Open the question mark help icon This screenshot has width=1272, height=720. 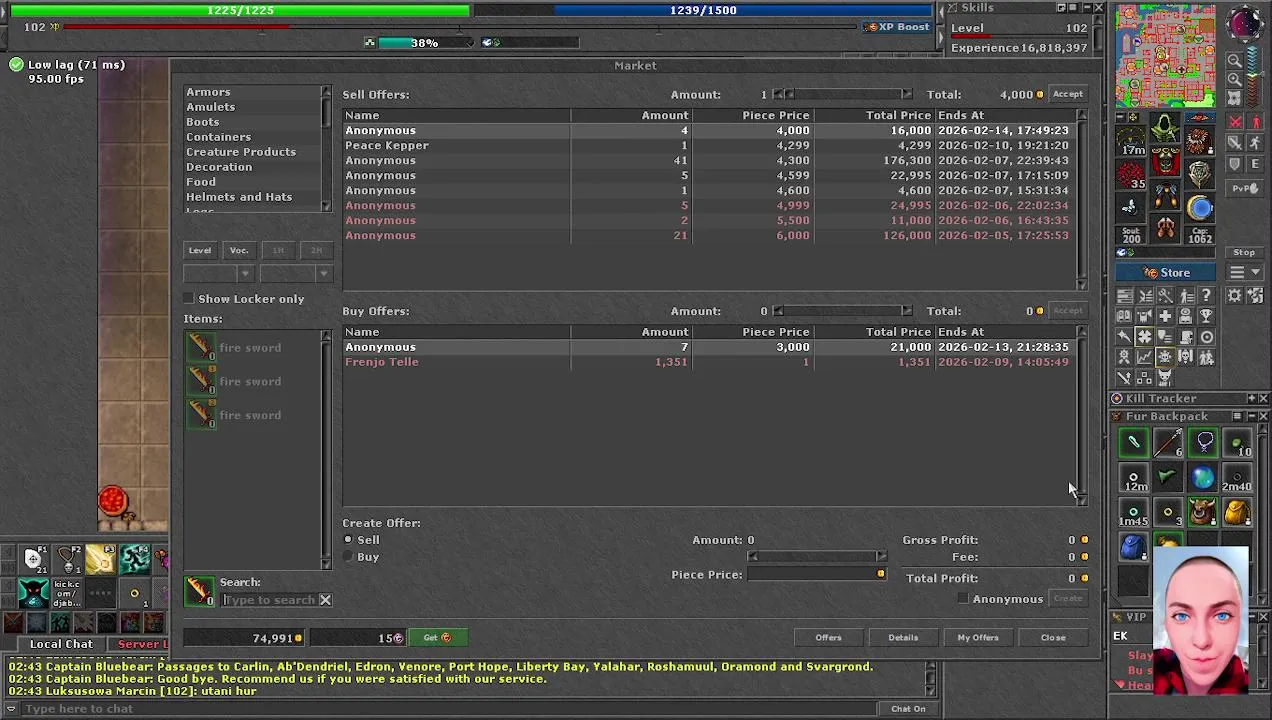(x=1207, y=296)
